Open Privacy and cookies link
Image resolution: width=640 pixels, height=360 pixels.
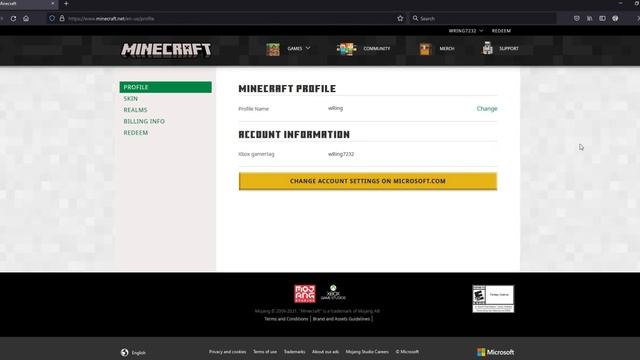click(227, 351)
